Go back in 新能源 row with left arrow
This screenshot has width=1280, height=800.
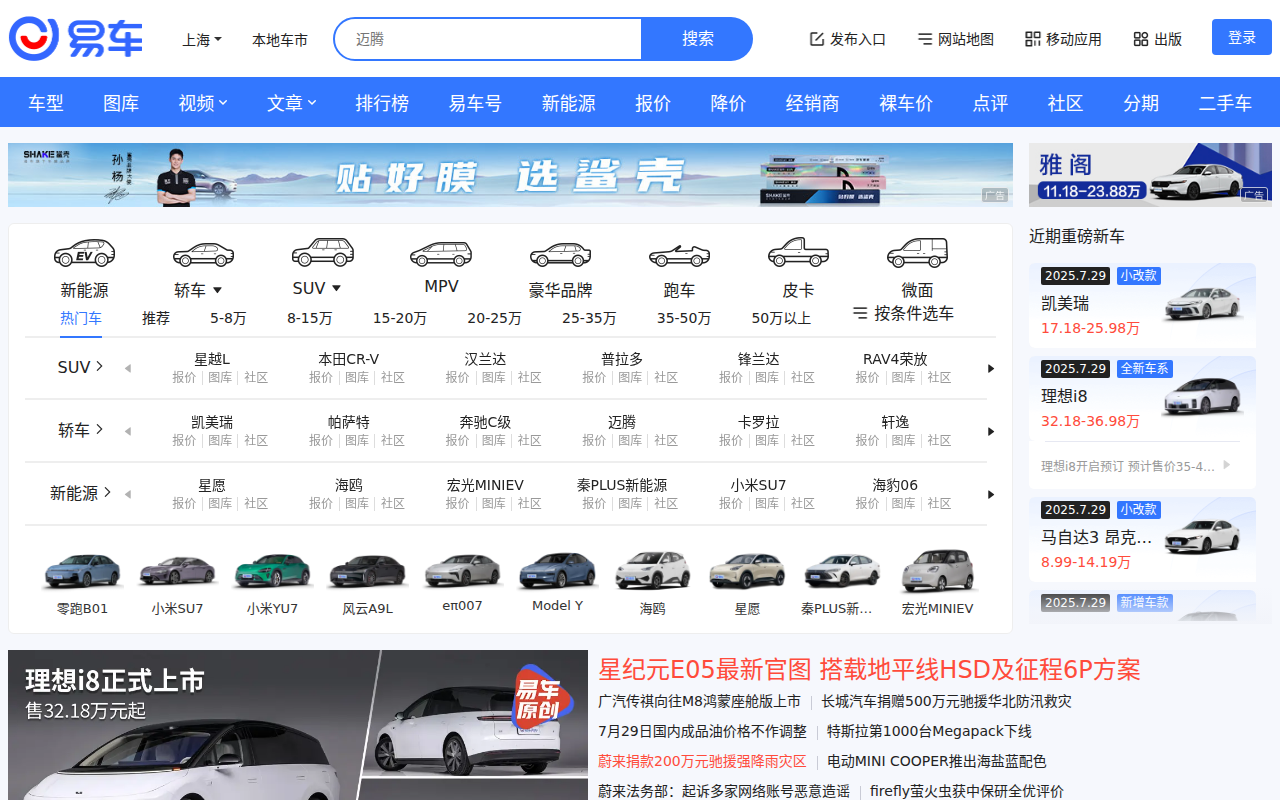[128, 494]
